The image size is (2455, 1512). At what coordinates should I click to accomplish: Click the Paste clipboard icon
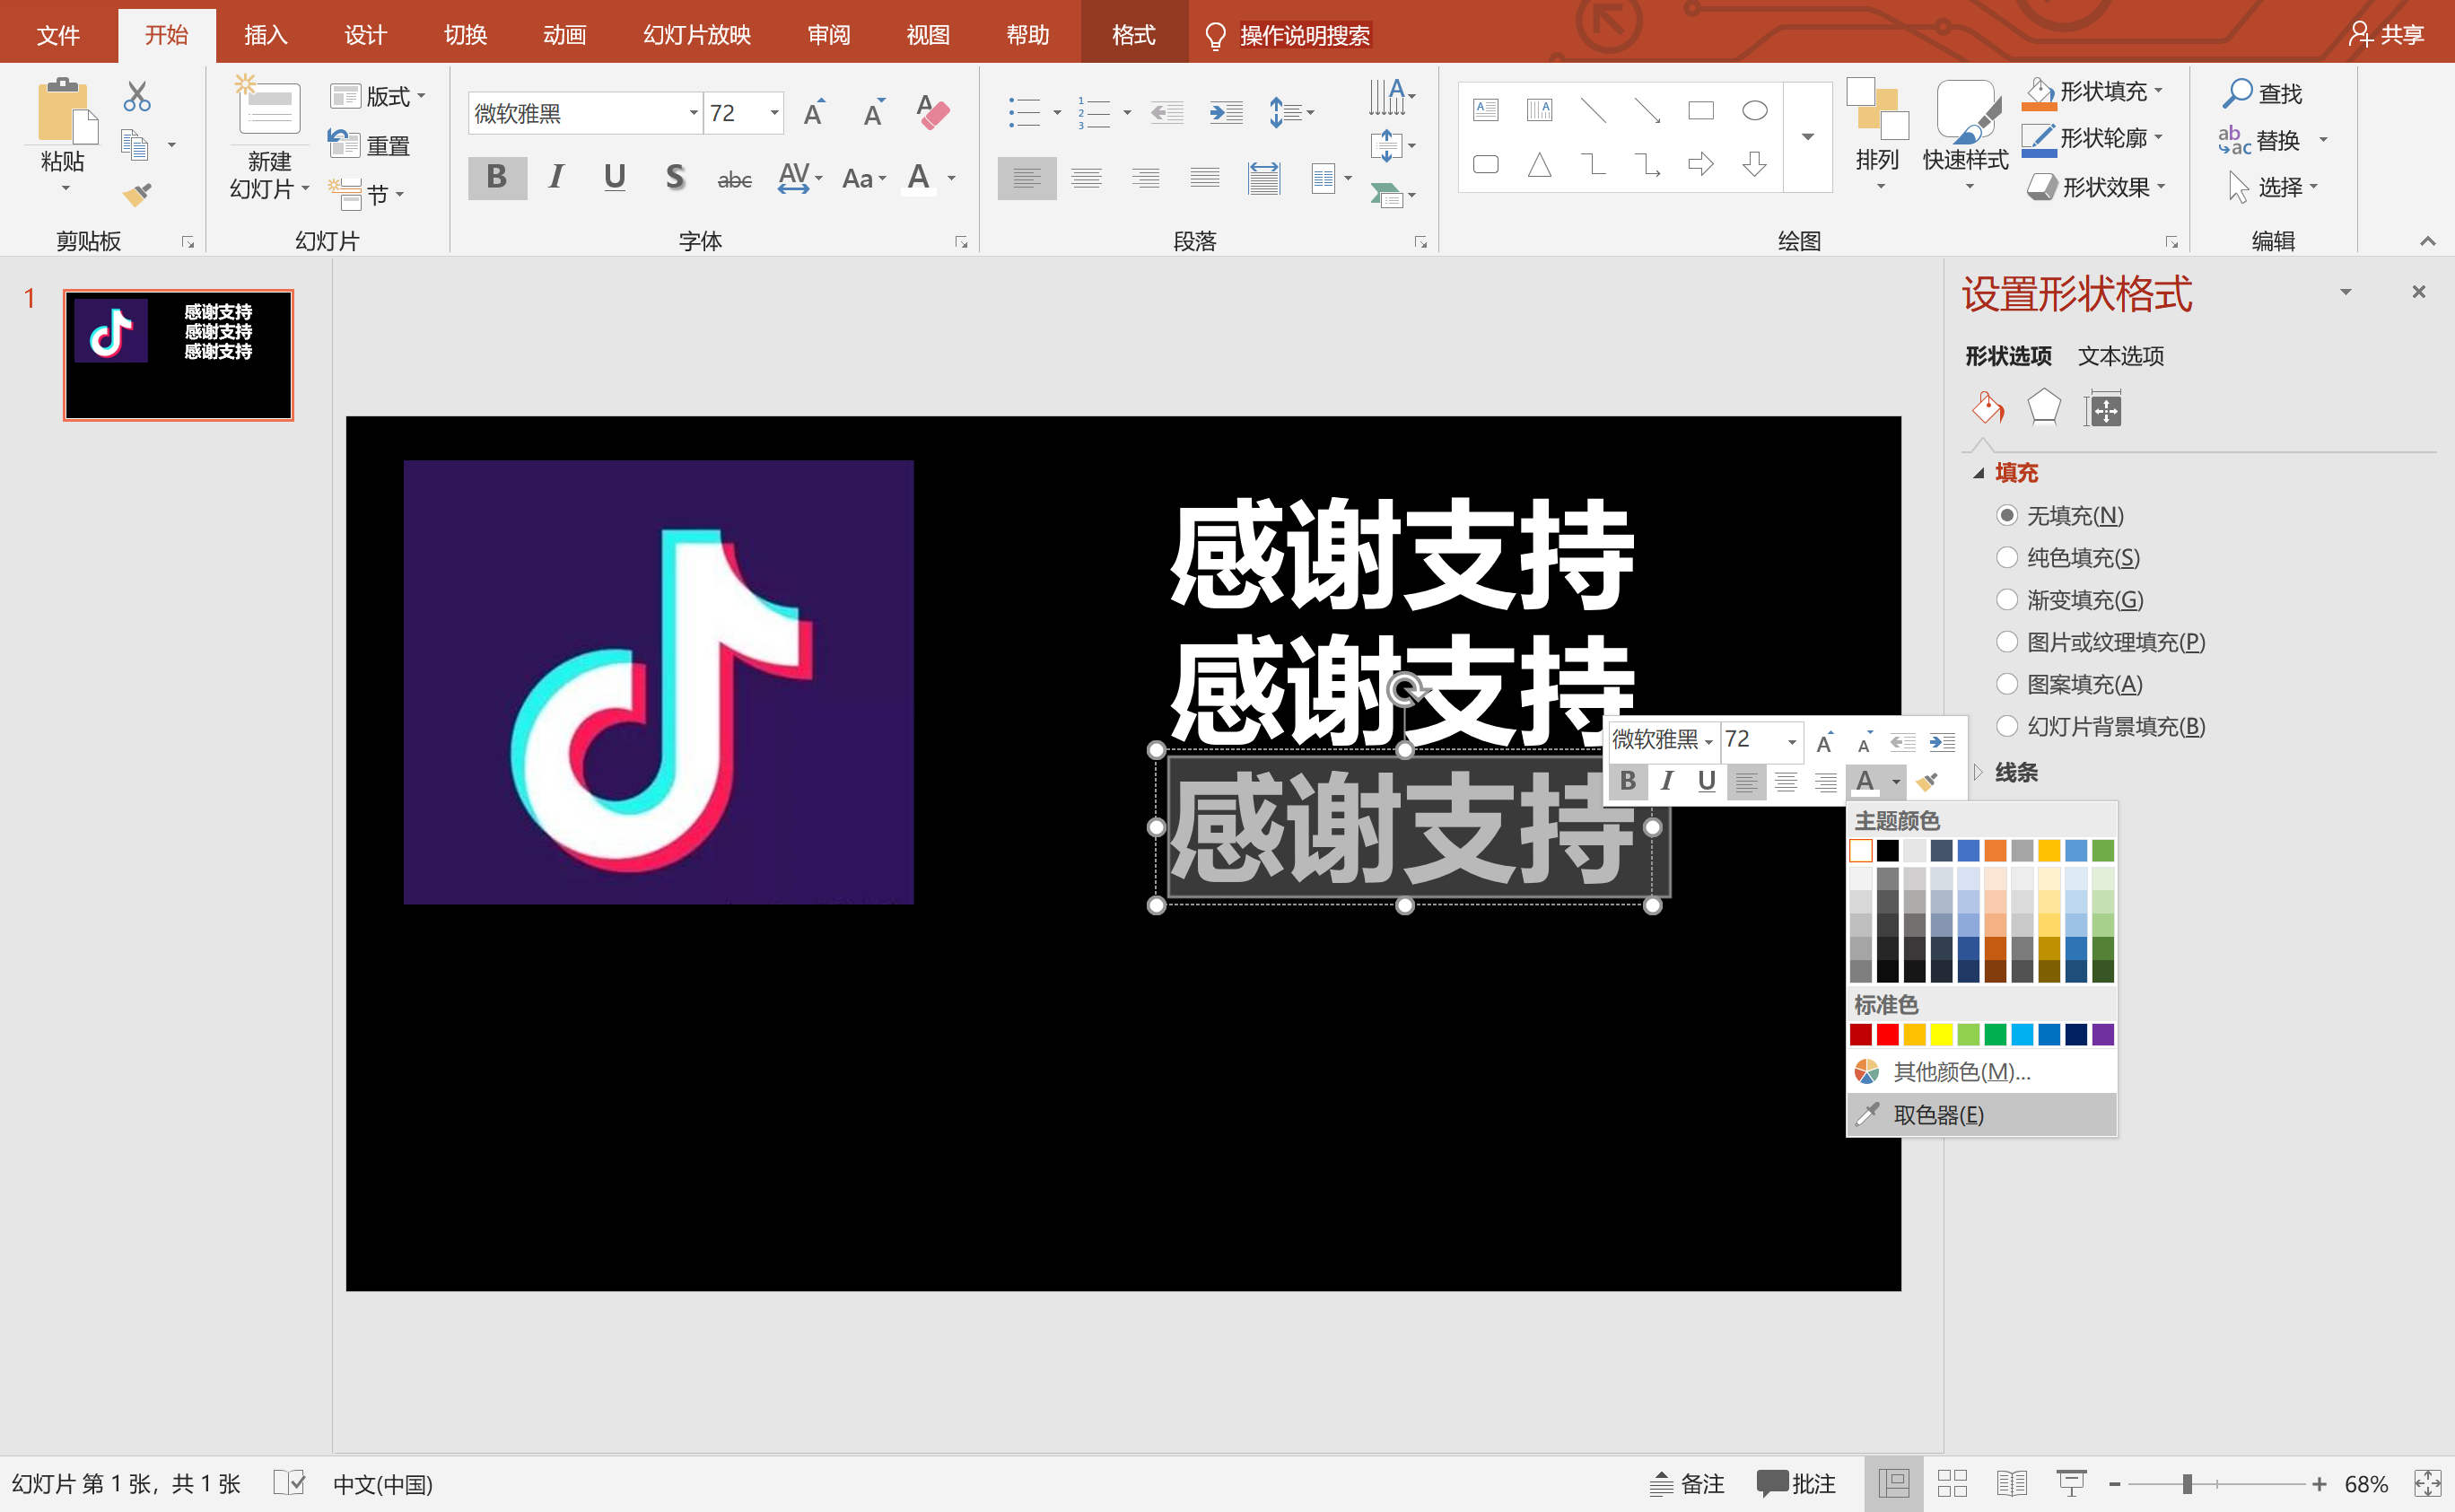[65, 111]
